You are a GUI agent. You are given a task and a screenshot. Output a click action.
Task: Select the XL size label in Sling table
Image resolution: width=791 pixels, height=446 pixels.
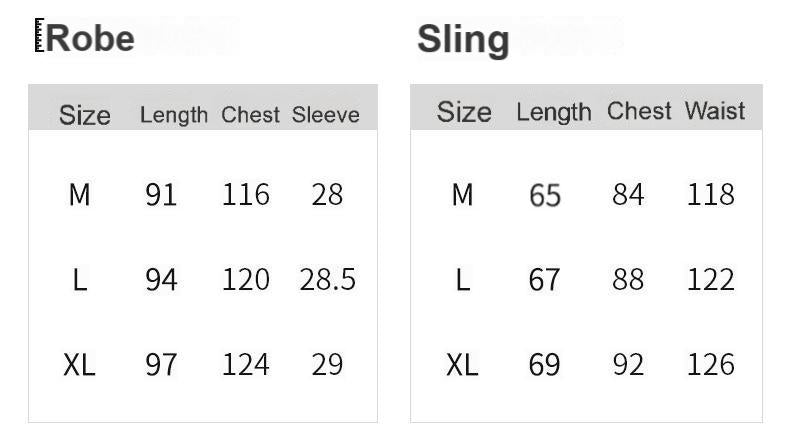462,365
